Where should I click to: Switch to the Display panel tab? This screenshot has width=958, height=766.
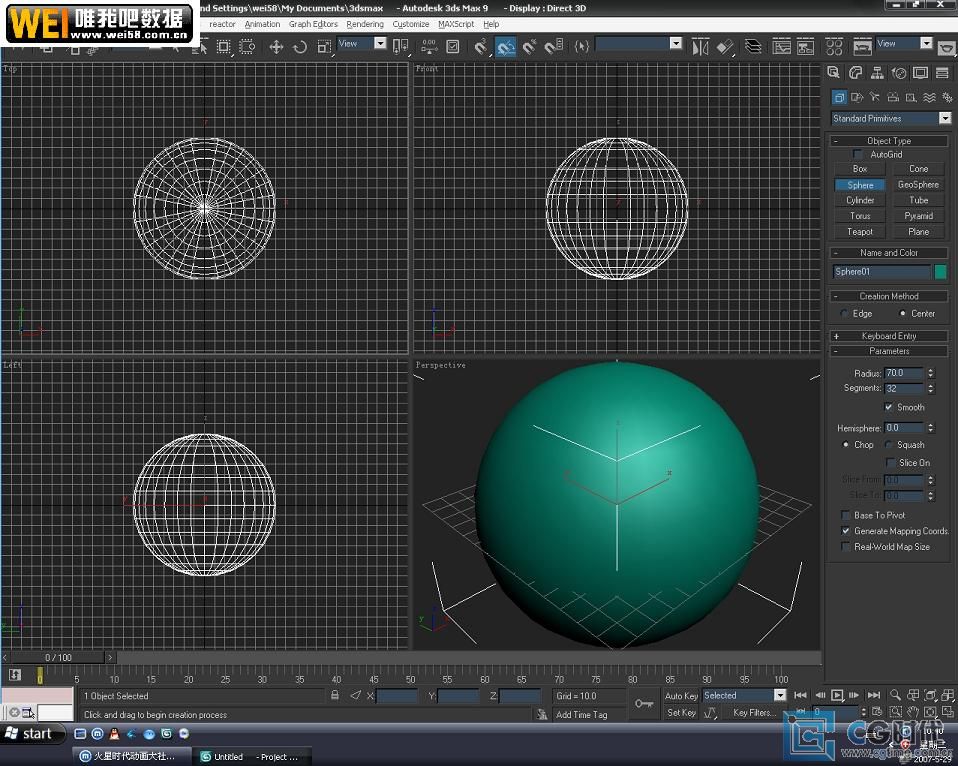(920, 73)
